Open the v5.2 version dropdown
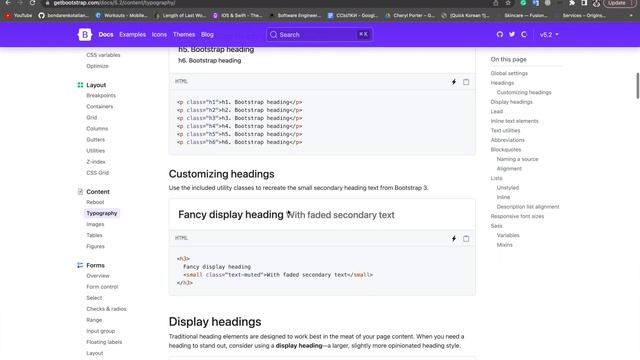This screenshot has height=360, width=640. pos(549,35)
